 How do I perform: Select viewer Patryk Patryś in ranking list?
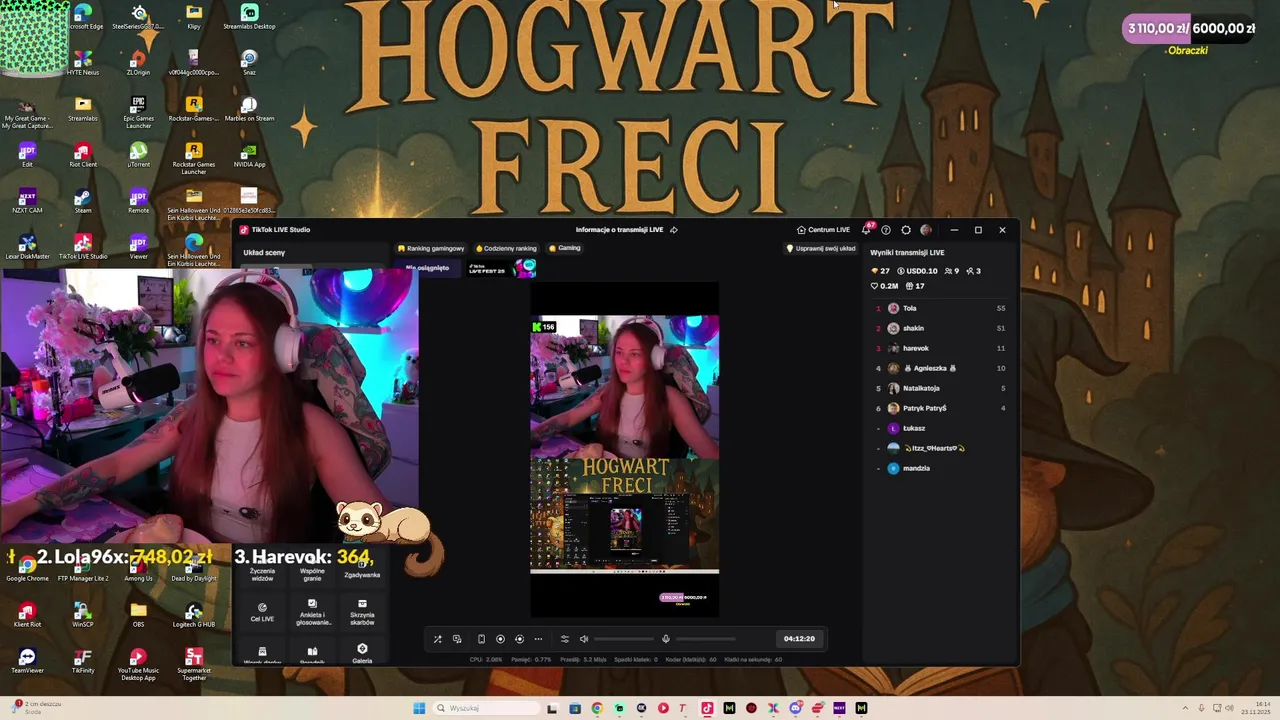tap(940, 408)
